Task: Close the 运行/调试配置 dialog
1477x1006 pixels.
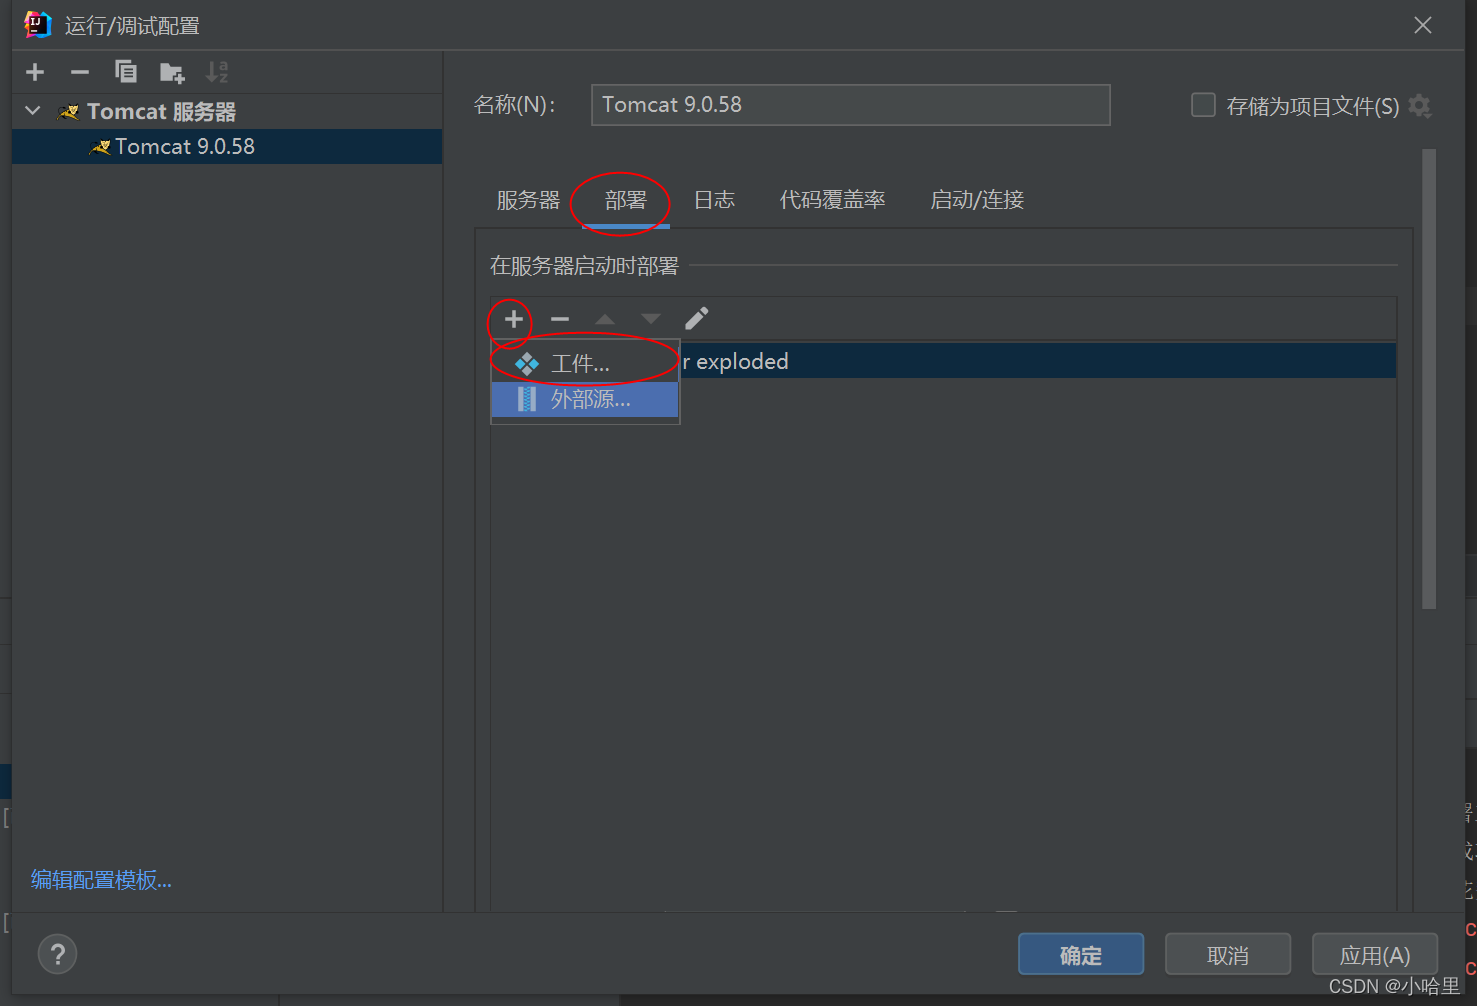Action: pos(1423,25)
